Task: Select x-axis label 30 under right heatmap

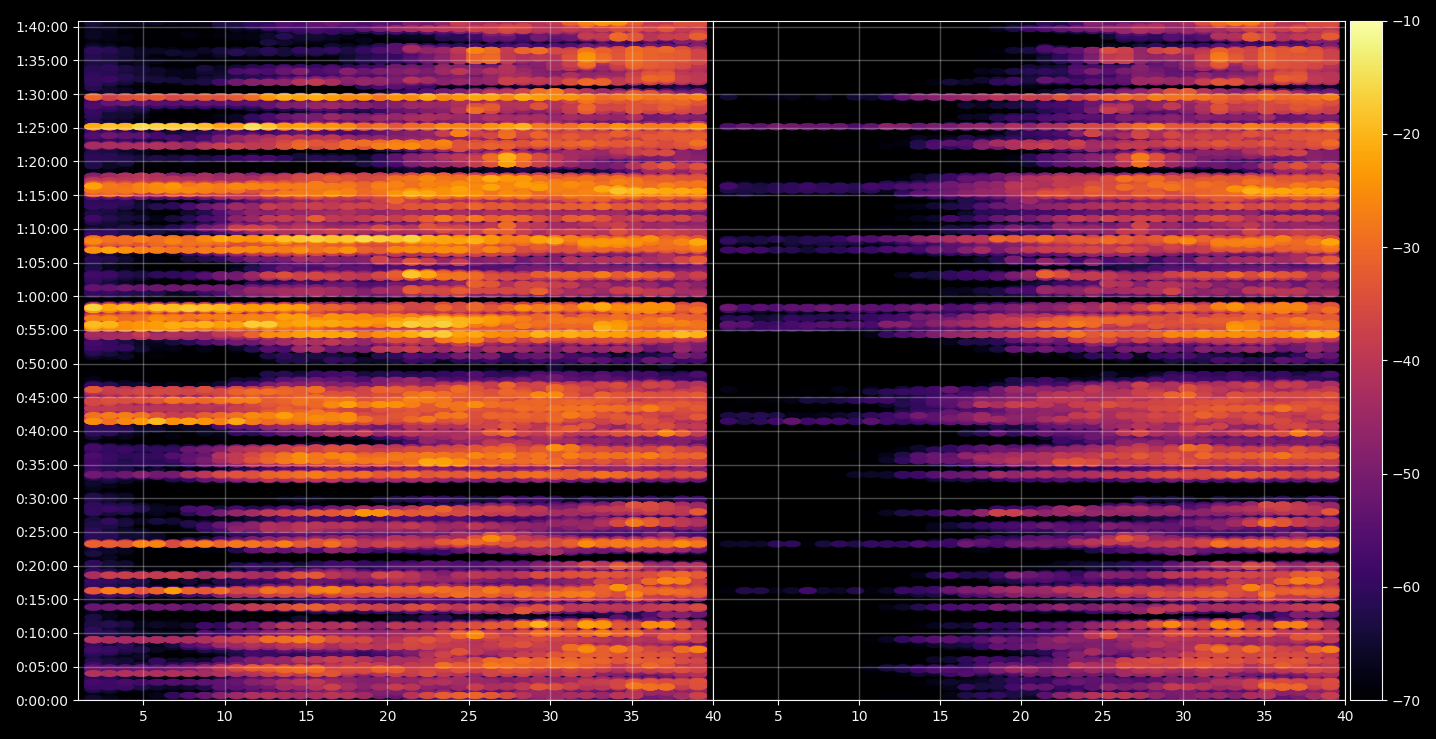Action: point(1184,717)
